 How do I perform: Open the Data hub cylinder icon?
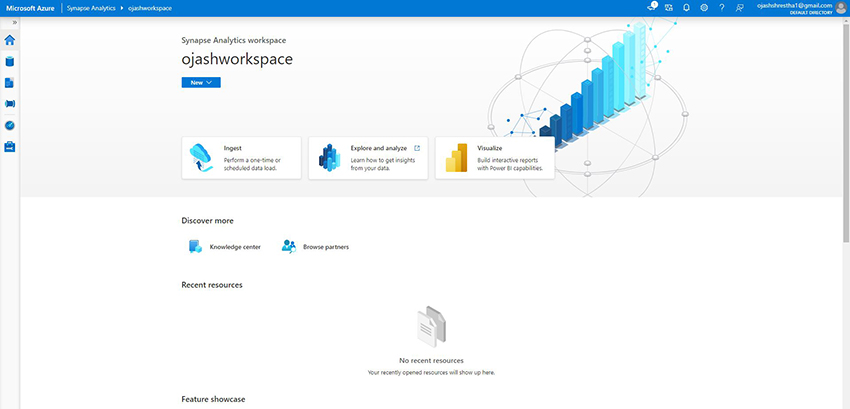click(10, 61)
